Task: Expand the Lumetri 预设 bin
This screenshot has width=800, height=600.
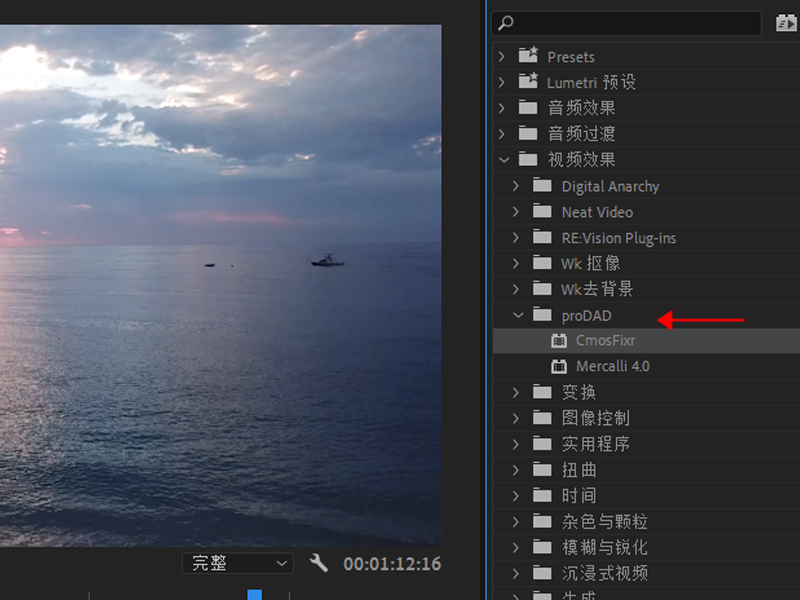Action: pos(502,82)
